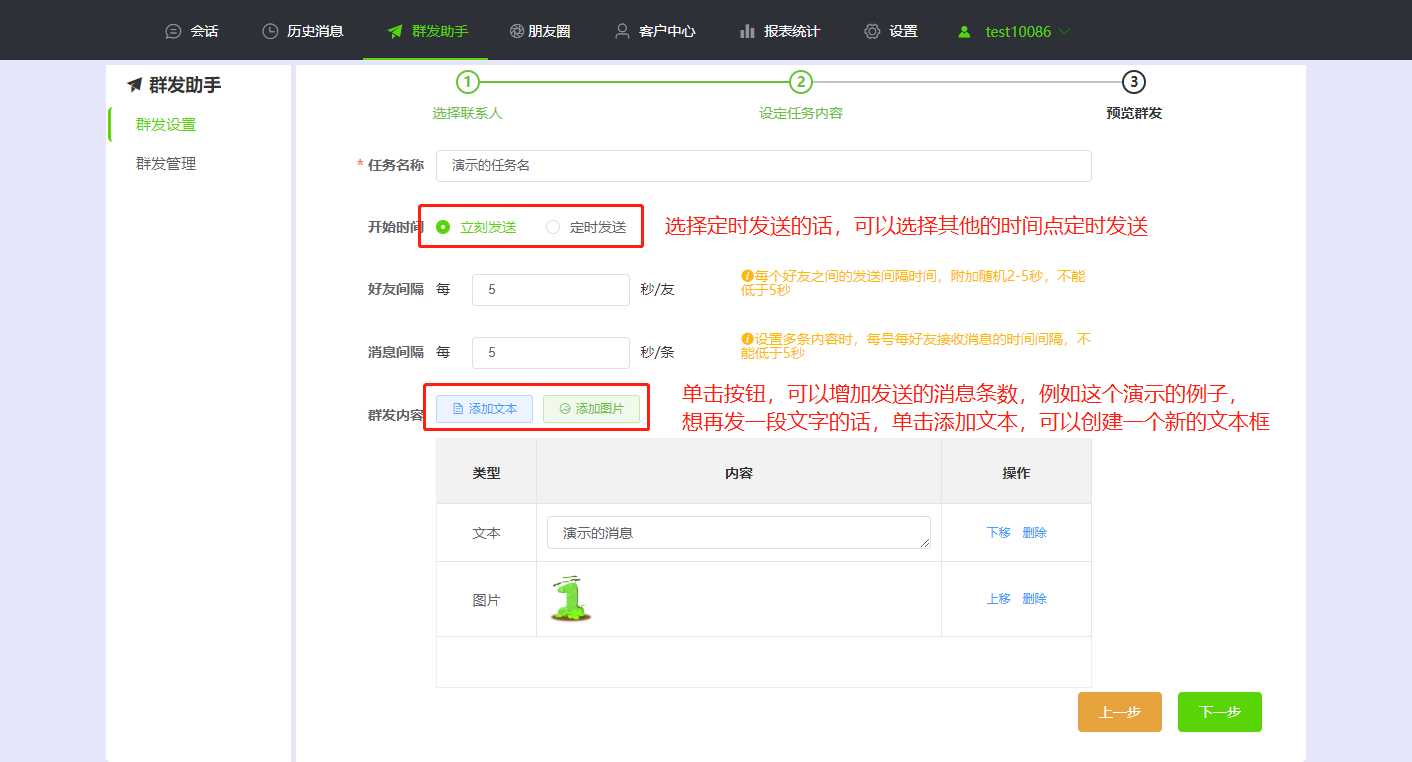The height and width of the screenshot is (762, 1412).
Task: Click the orange info icon for 好友间隔 hint
Action: [x=746, y=276]
